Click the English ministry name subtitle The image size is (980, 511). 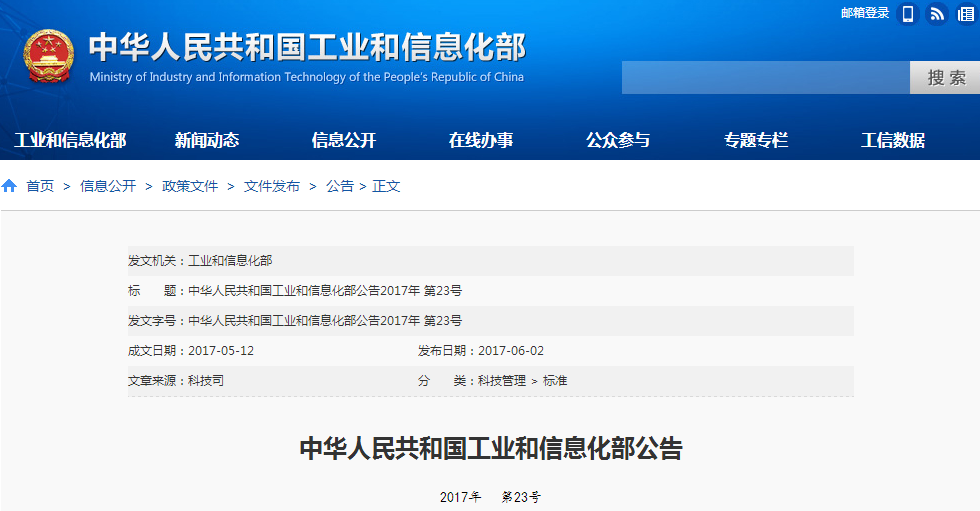[307, 77]
